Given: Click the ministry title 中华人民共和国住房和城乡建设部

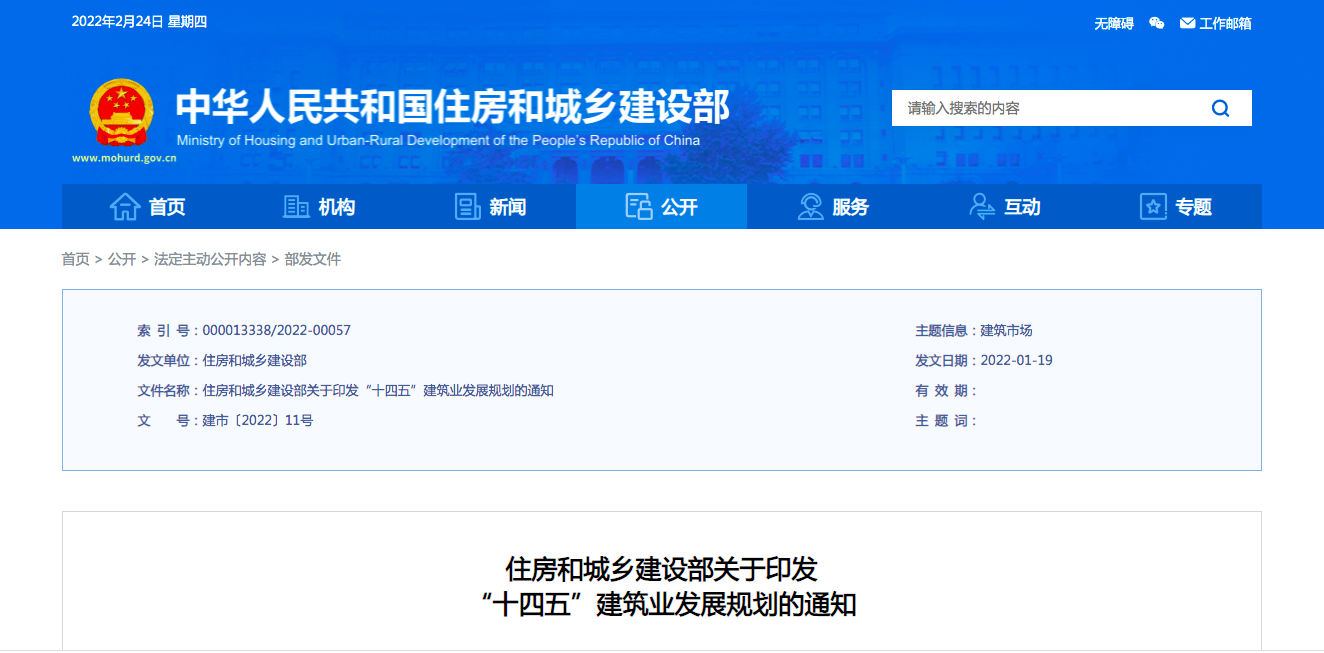Looking at the screenshot, I should point(453,106).
